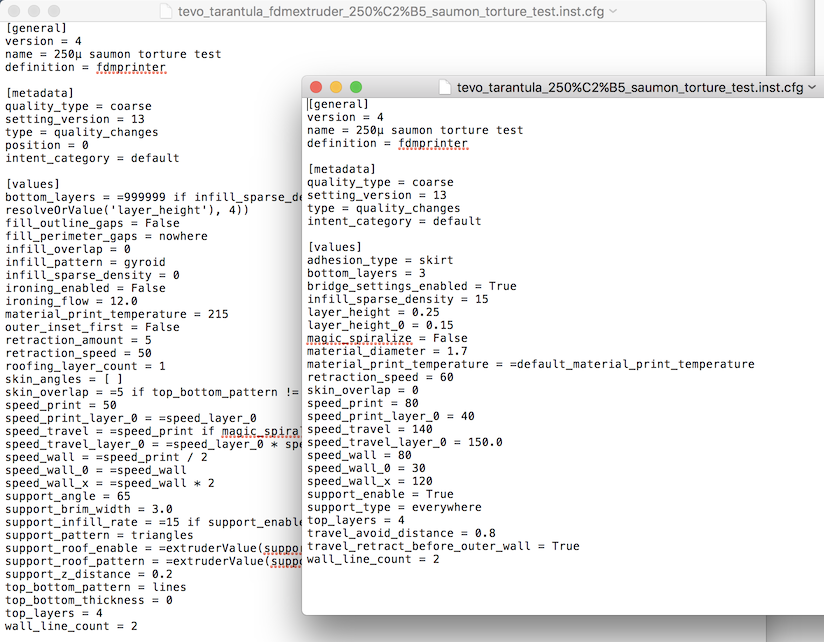Click 'retraction_amount = 5' in back window
This screenshot has height=642, width=824.
(78, 340)
